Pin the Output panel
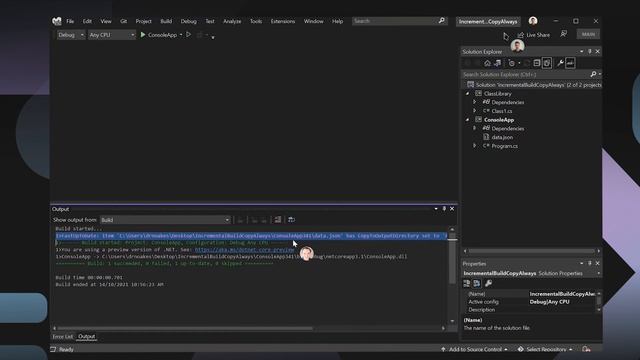The image size is (640, 360). click(444, 209)
